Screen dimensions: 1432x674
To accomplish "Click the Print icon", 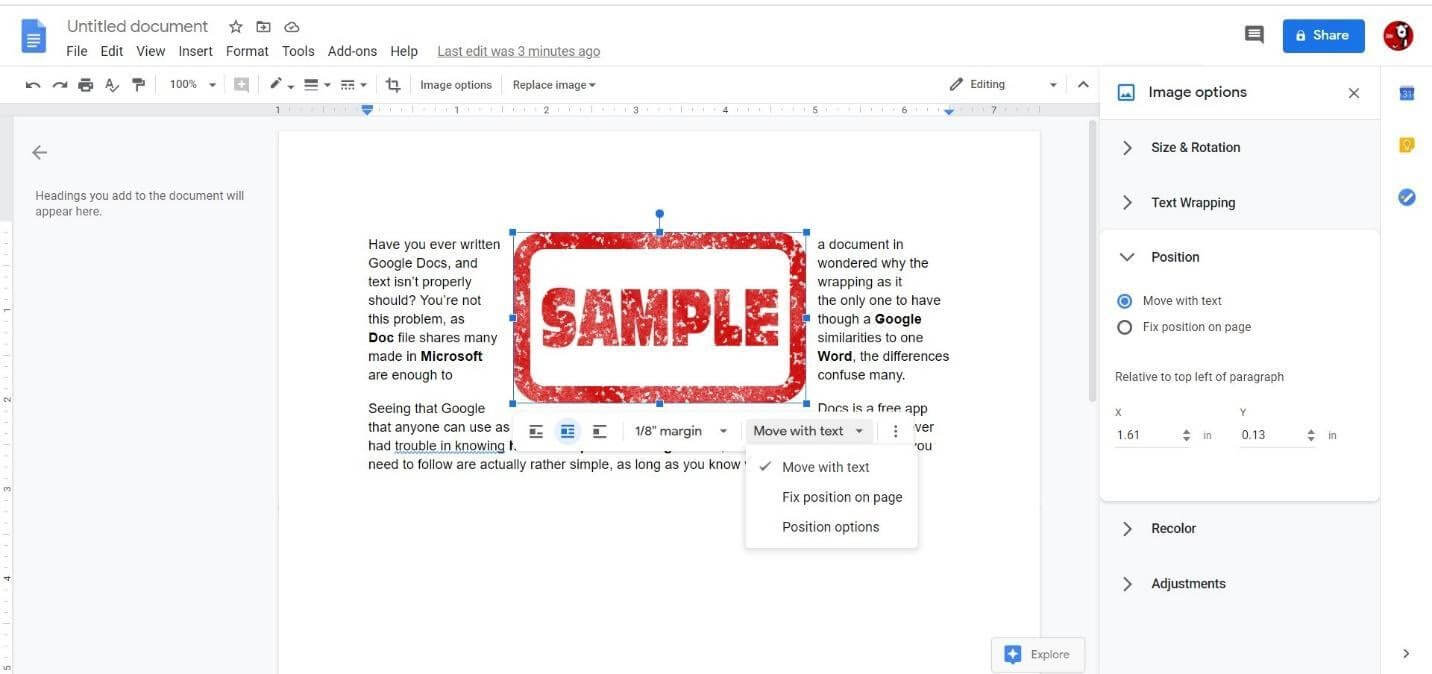I will coord(86,85).
